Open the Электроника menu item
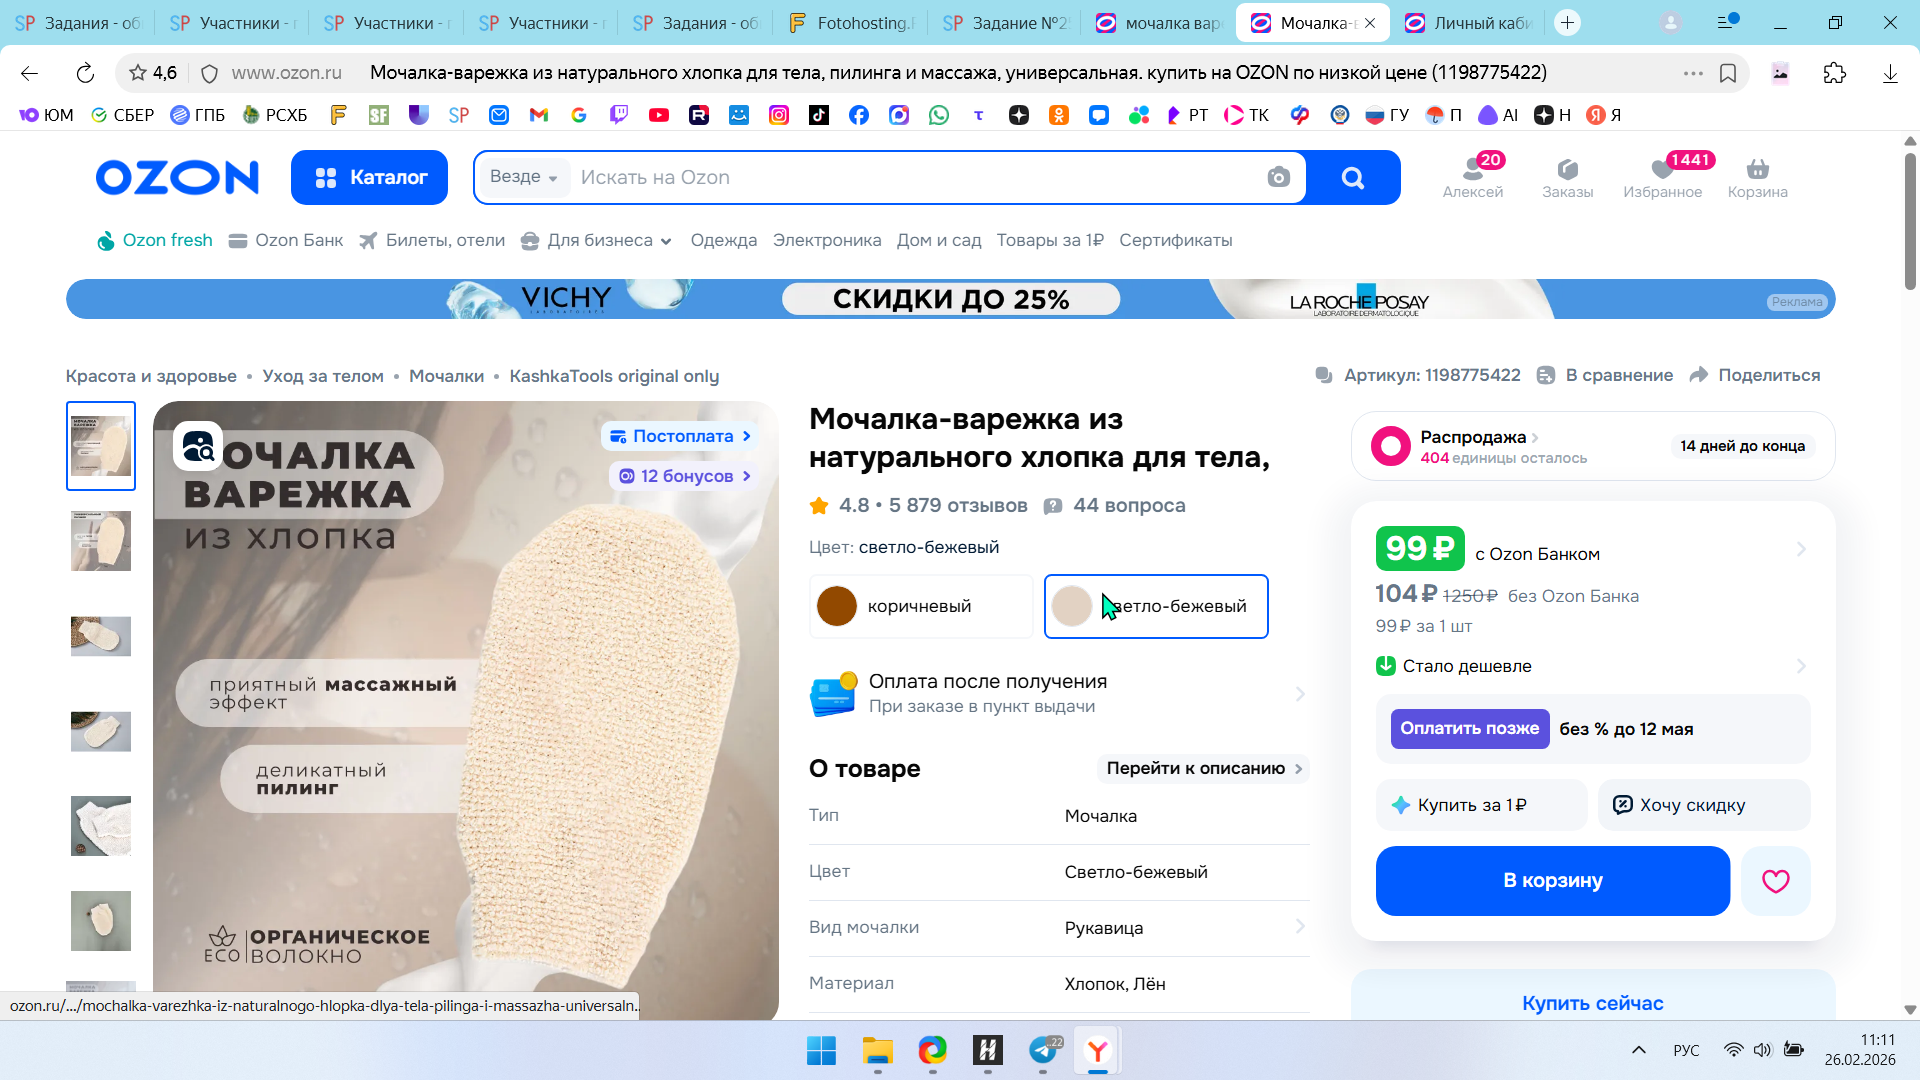The width and height of the screenshot is (1920, 1080). (x=826, y=240)
